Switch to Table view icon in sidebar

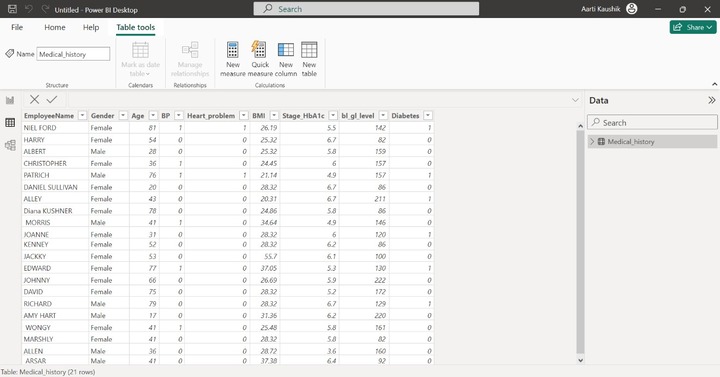10,123
